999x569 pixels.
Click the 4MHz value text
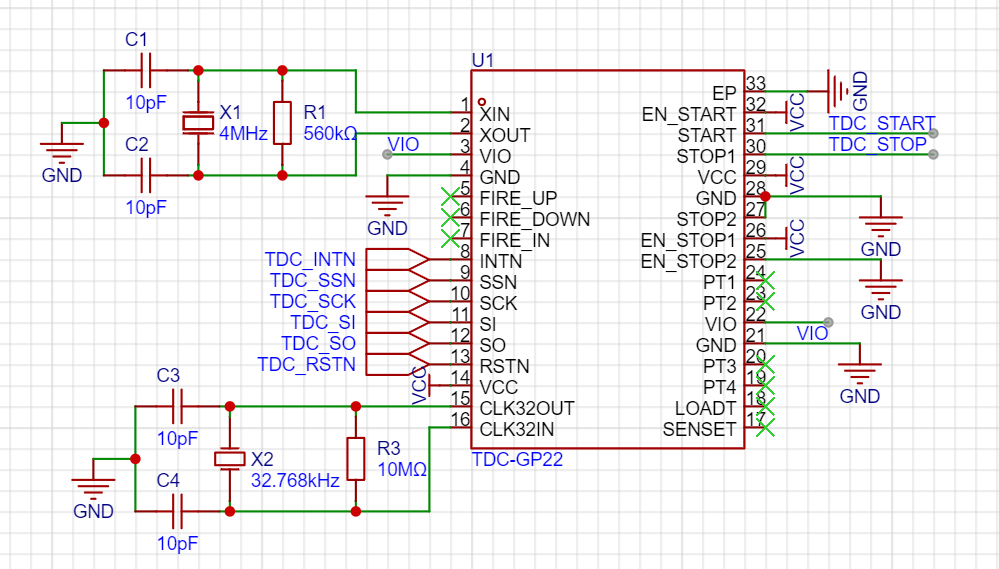[243, 134]
